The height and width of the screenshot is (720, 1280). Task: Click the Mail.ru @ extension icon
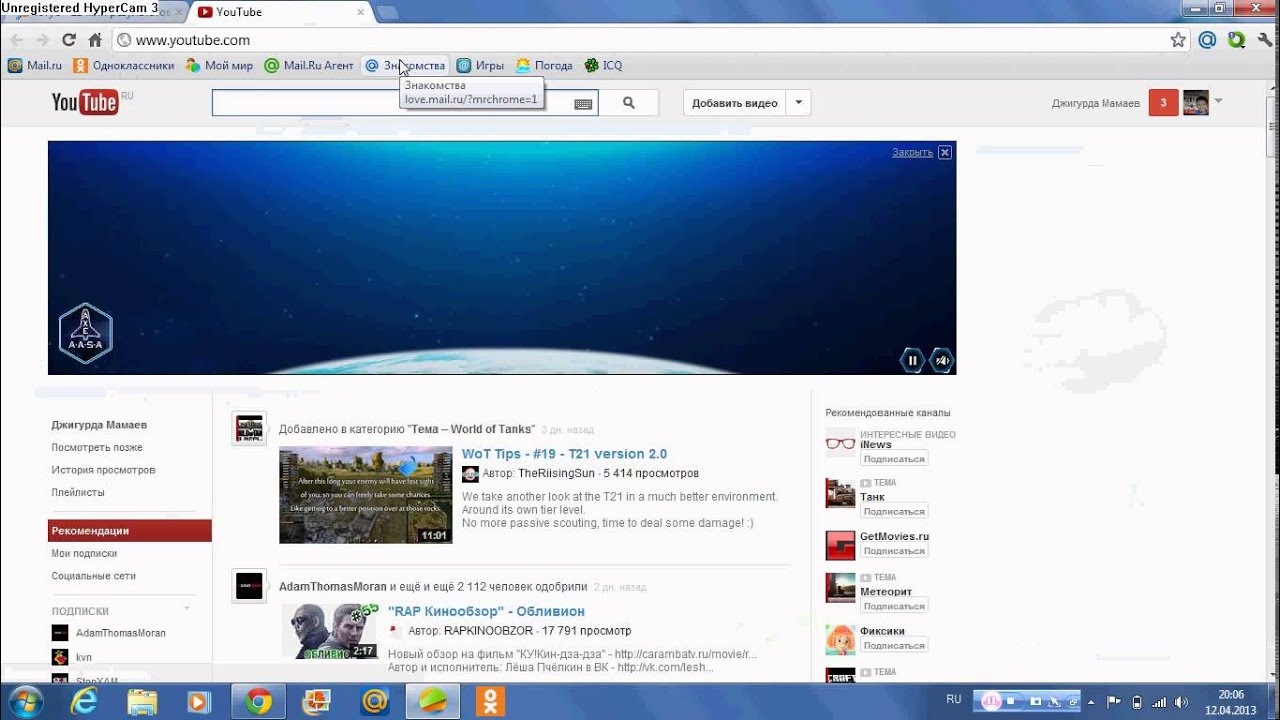[x=1207, y=40]
